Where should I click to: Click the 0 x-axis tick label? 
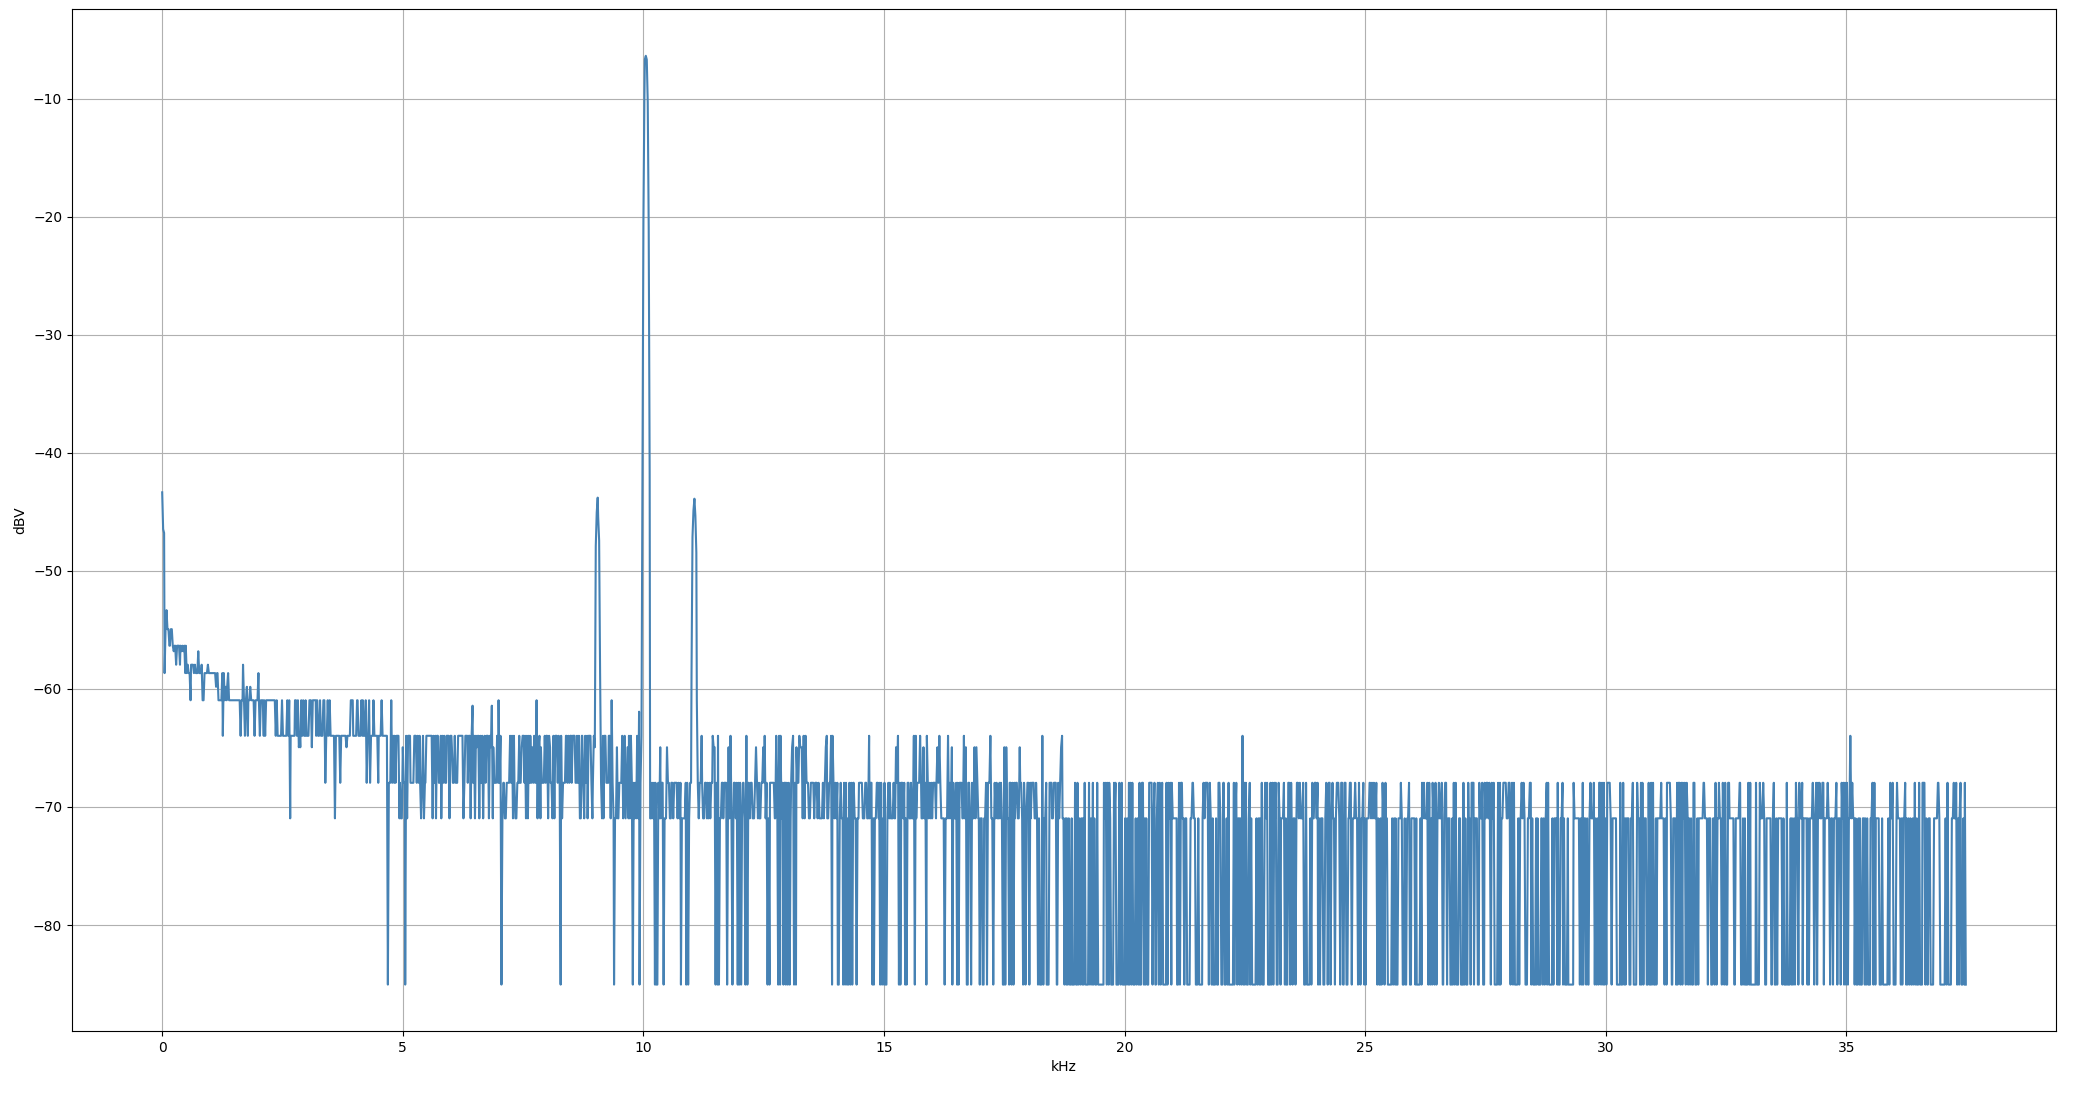pos(162,1046)
